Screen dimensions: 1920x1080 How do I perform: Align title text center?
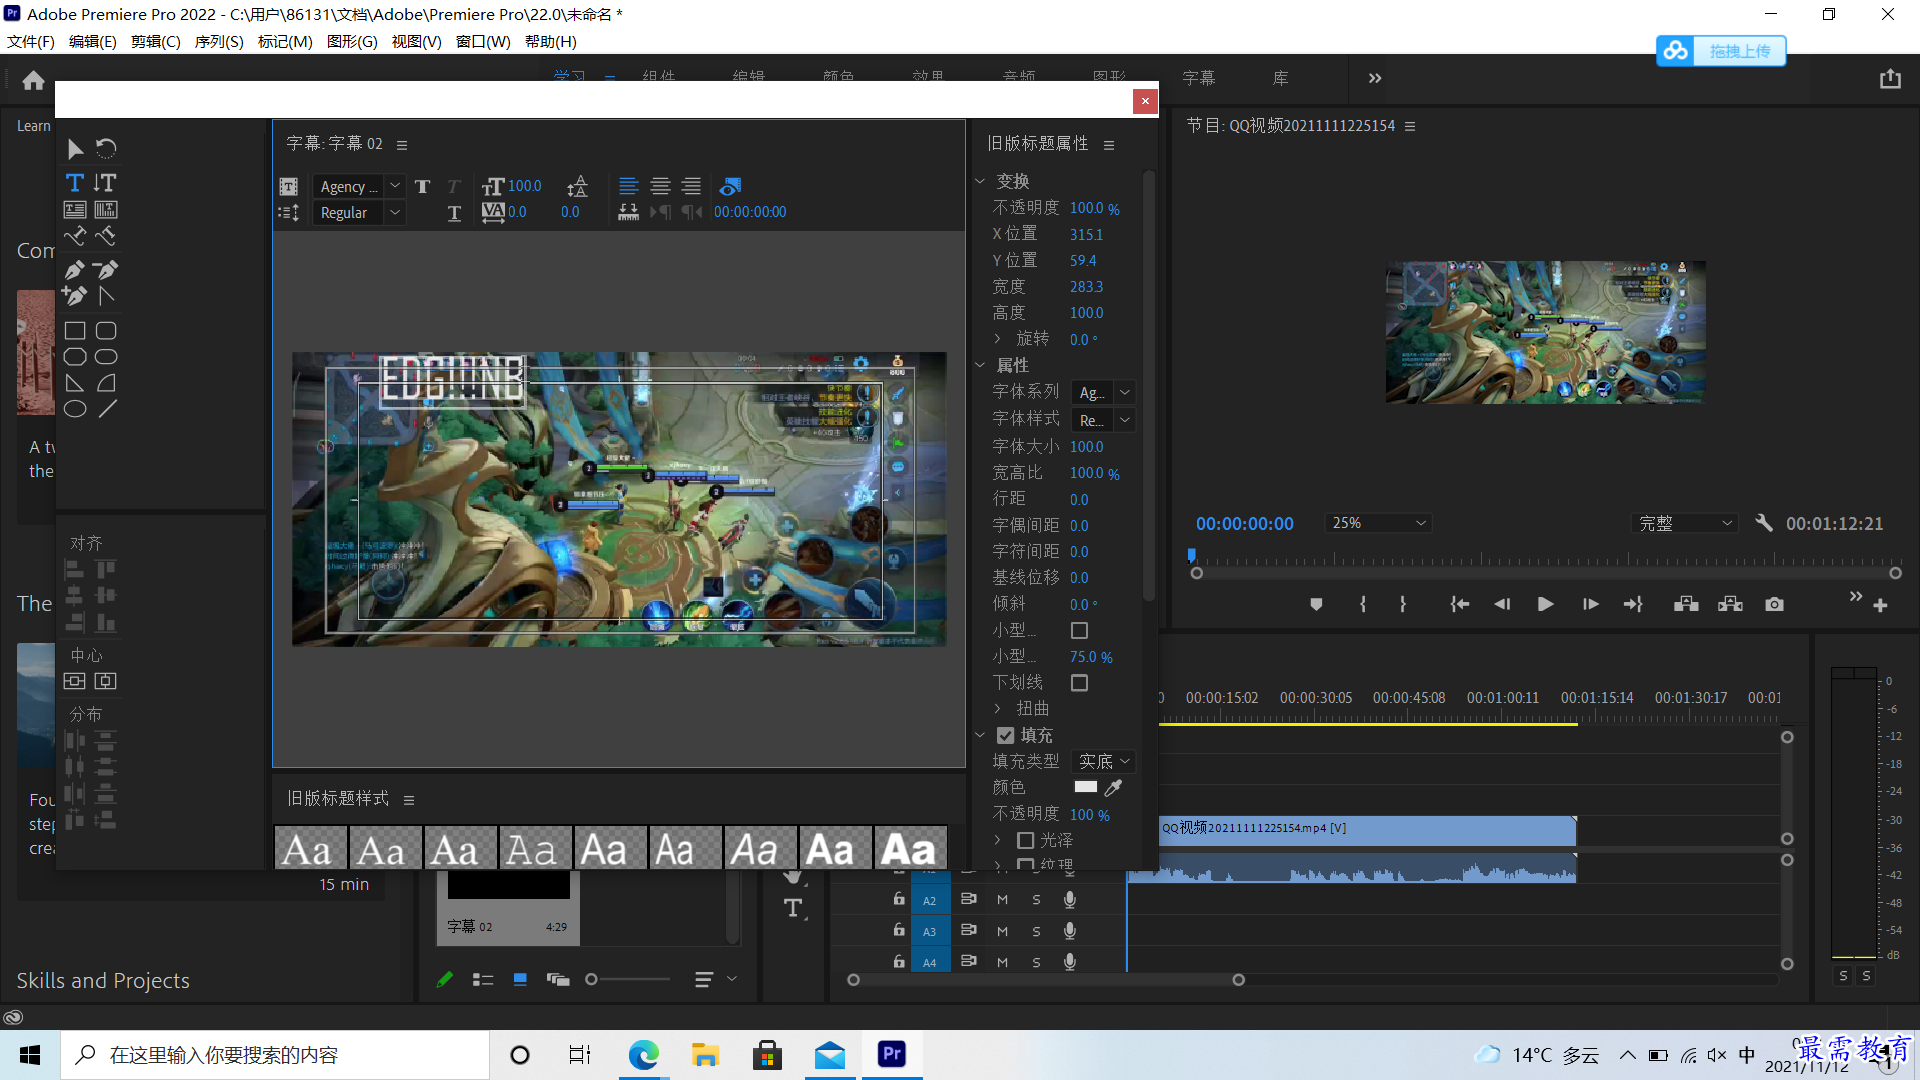click(x=660, y=186)
